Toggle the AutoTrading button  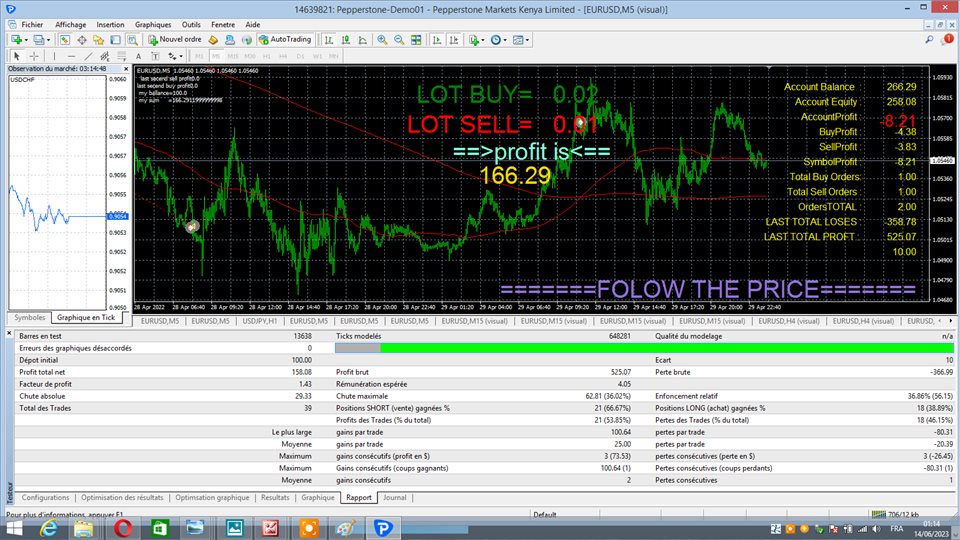point(285,40)
